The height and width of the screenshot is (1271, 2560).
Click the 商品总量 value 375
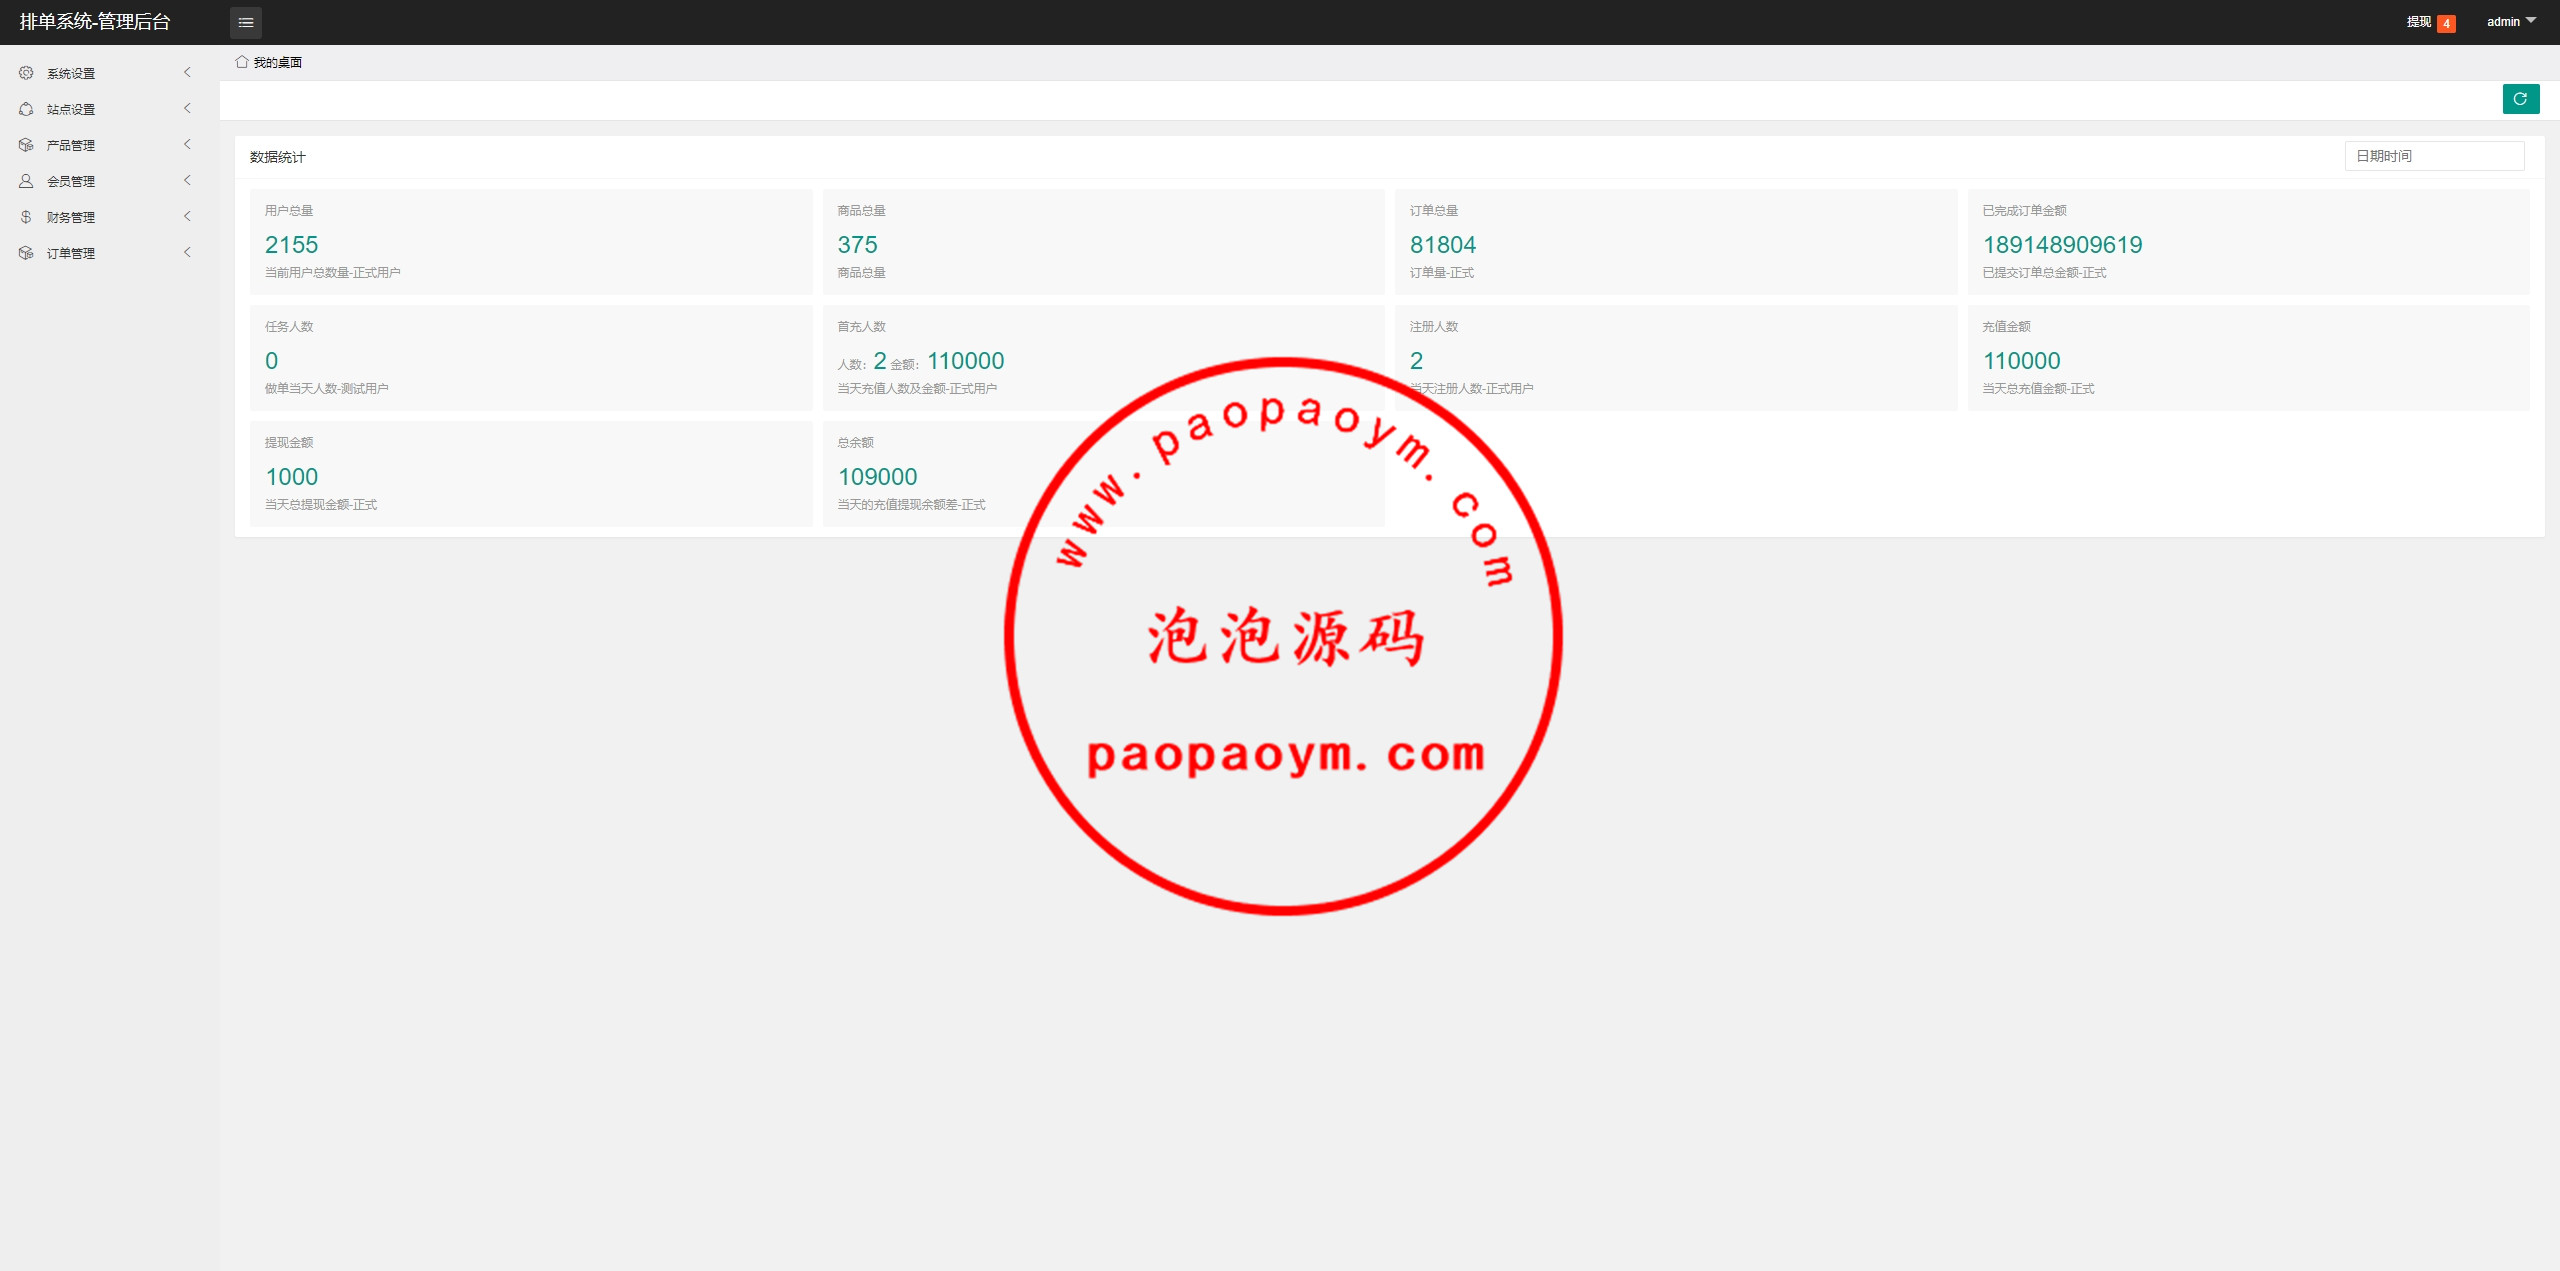pyautogui.click(x=857, y=245)
